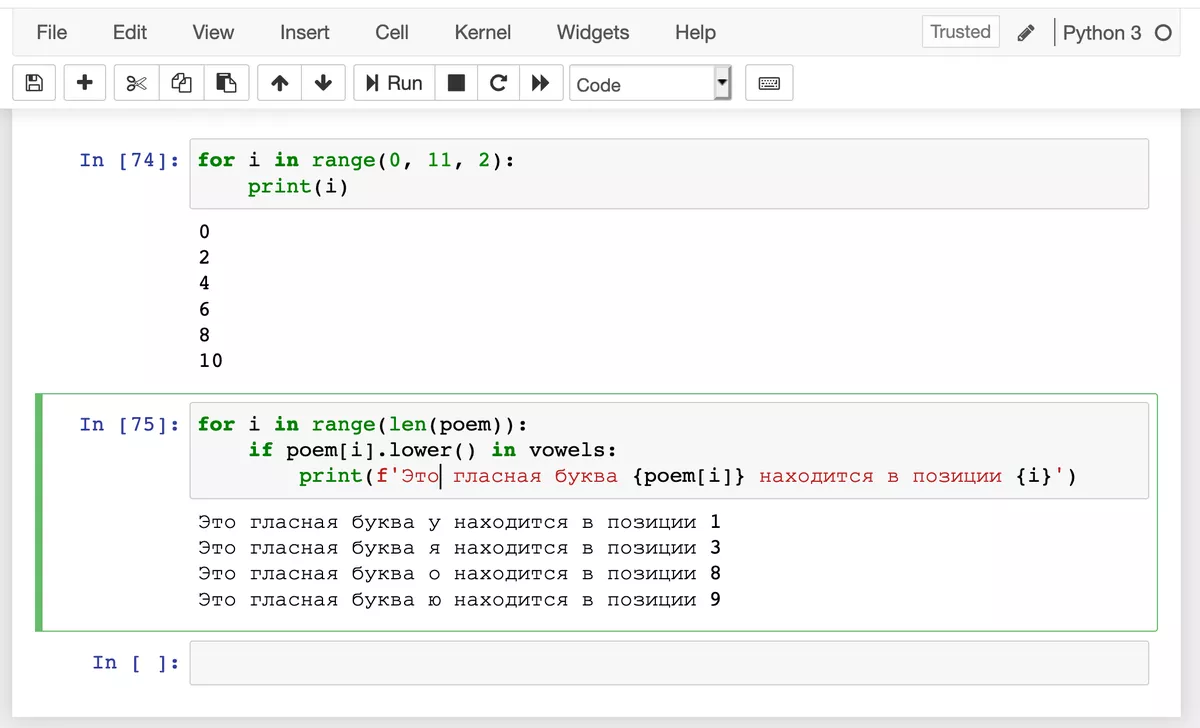
Task: Restart the kernel with the circular arrow icon
Action: (x=498, y=83)
